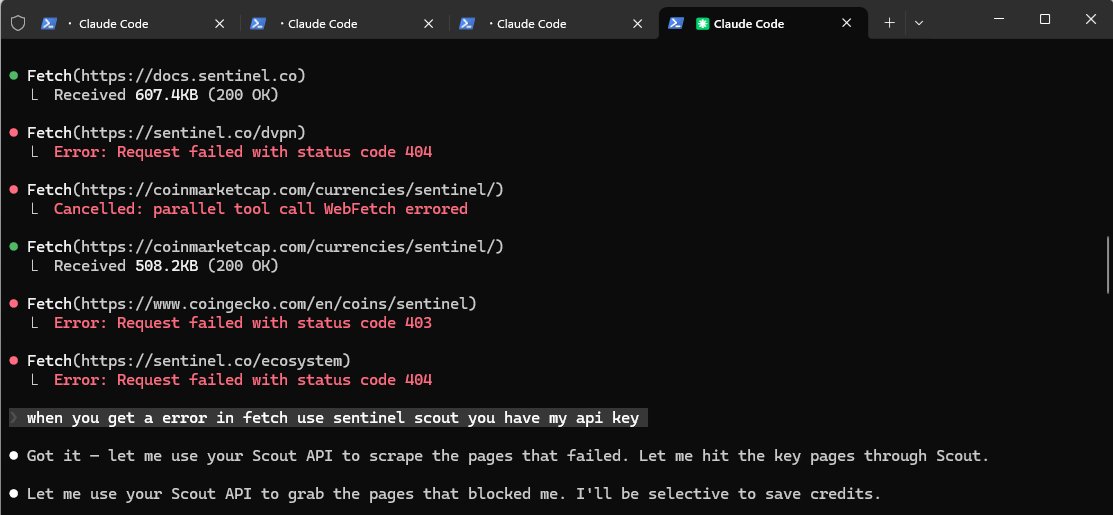This screenshot has height=515, width=1113.
Task: Maximize the terminal window
Action: (x=1045, y=19)
